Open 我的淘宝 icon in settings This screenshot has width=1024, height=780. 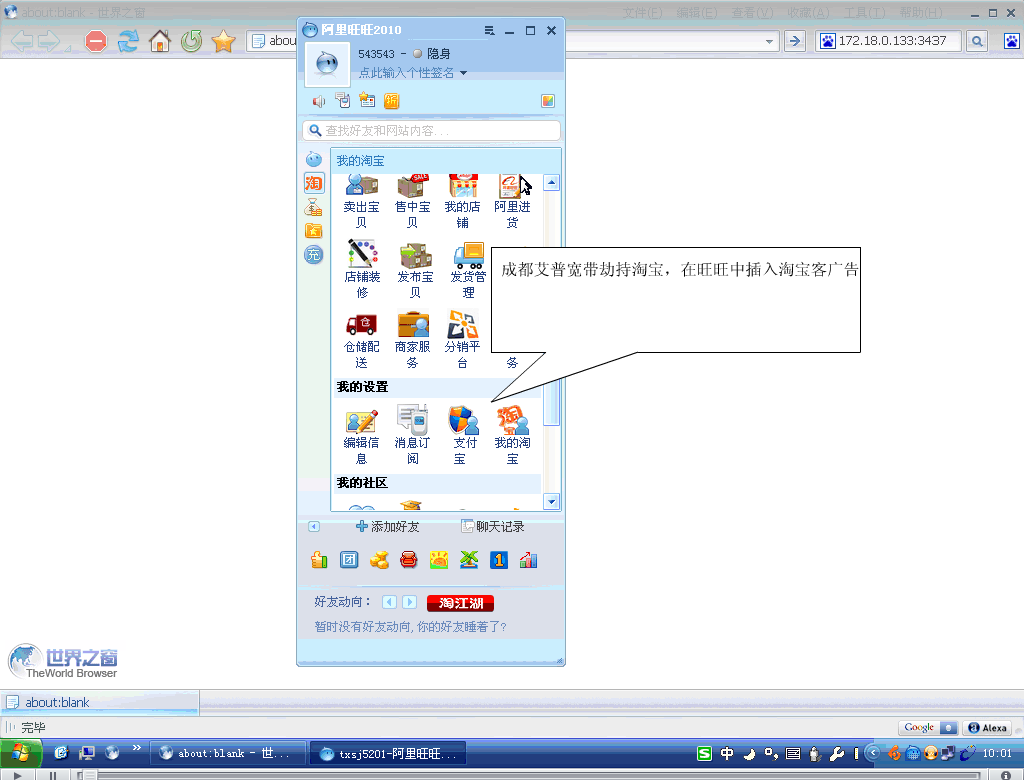512,435
